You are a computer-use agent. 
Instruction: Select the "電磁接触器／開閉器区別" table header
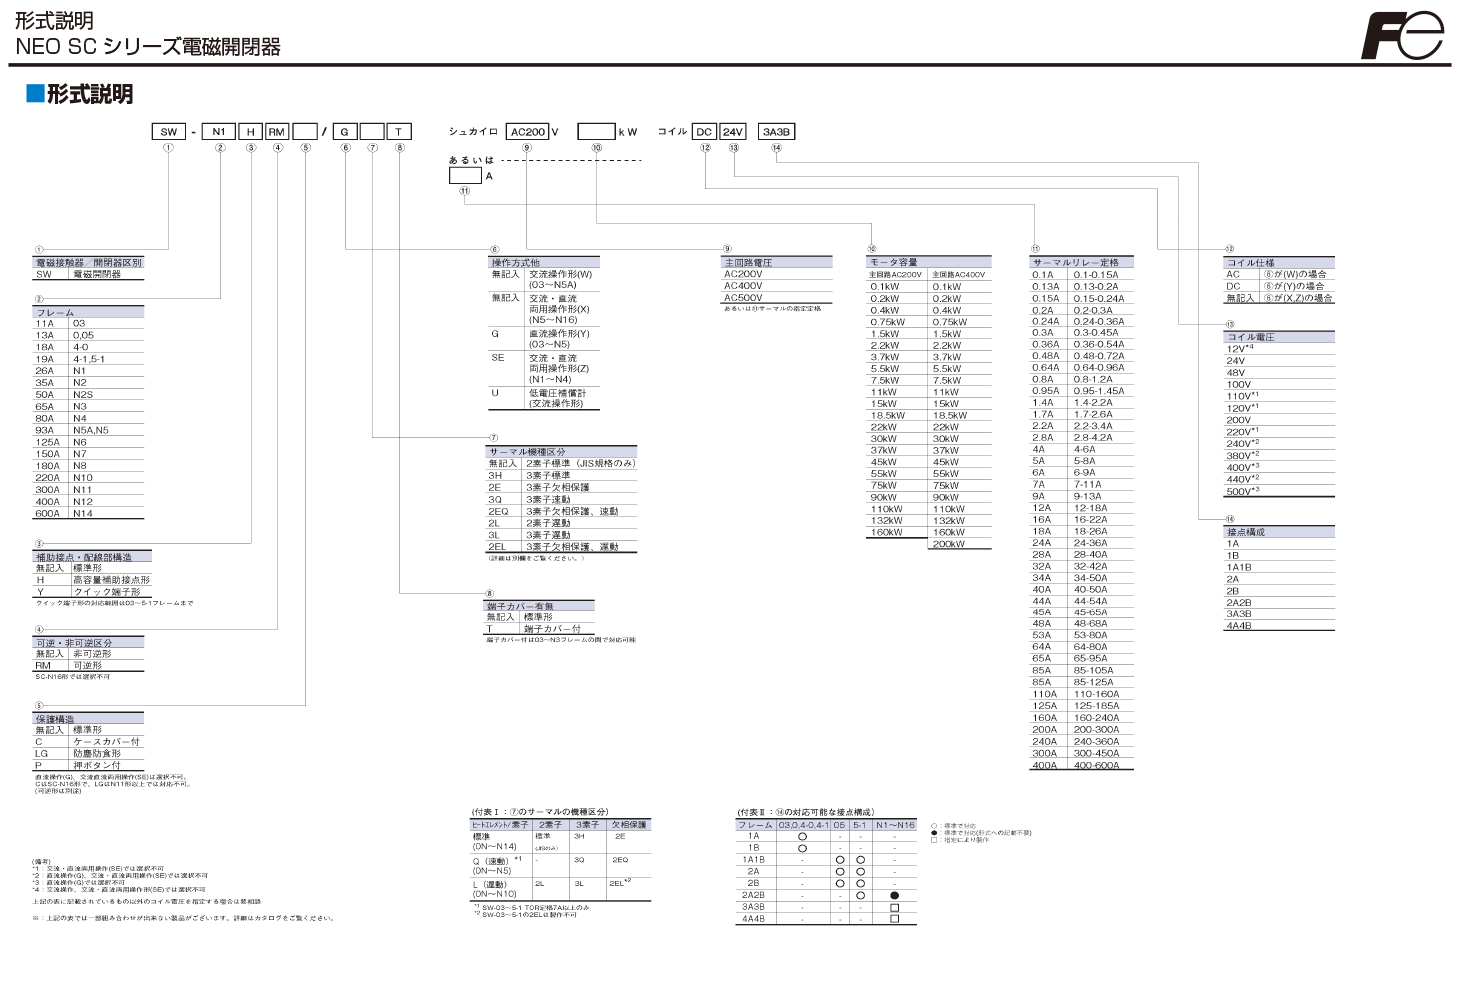(89, 262)
